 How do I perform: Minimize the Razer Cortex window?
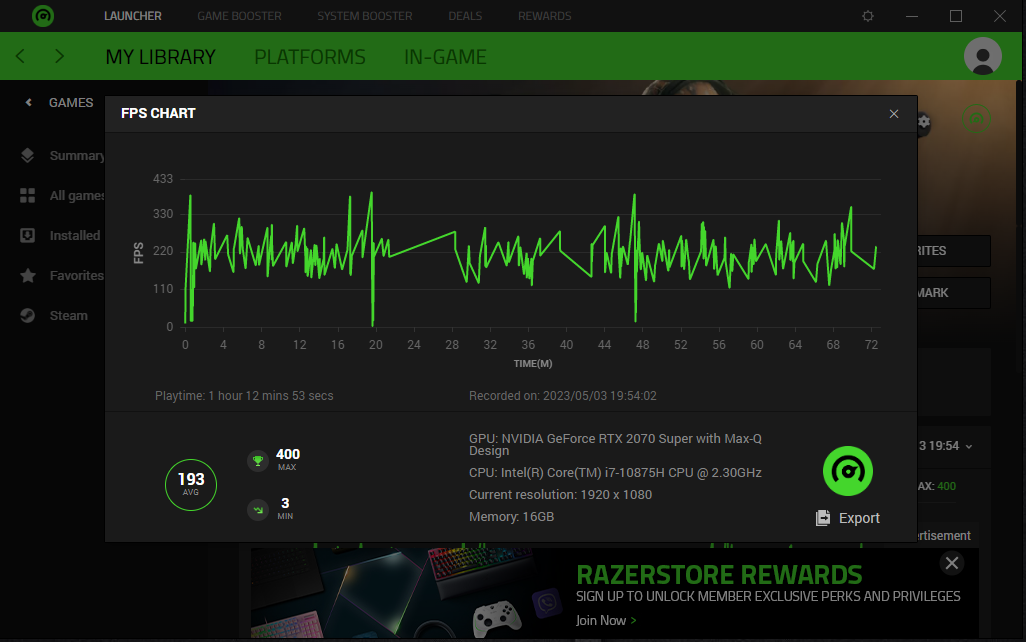[911, 16]
